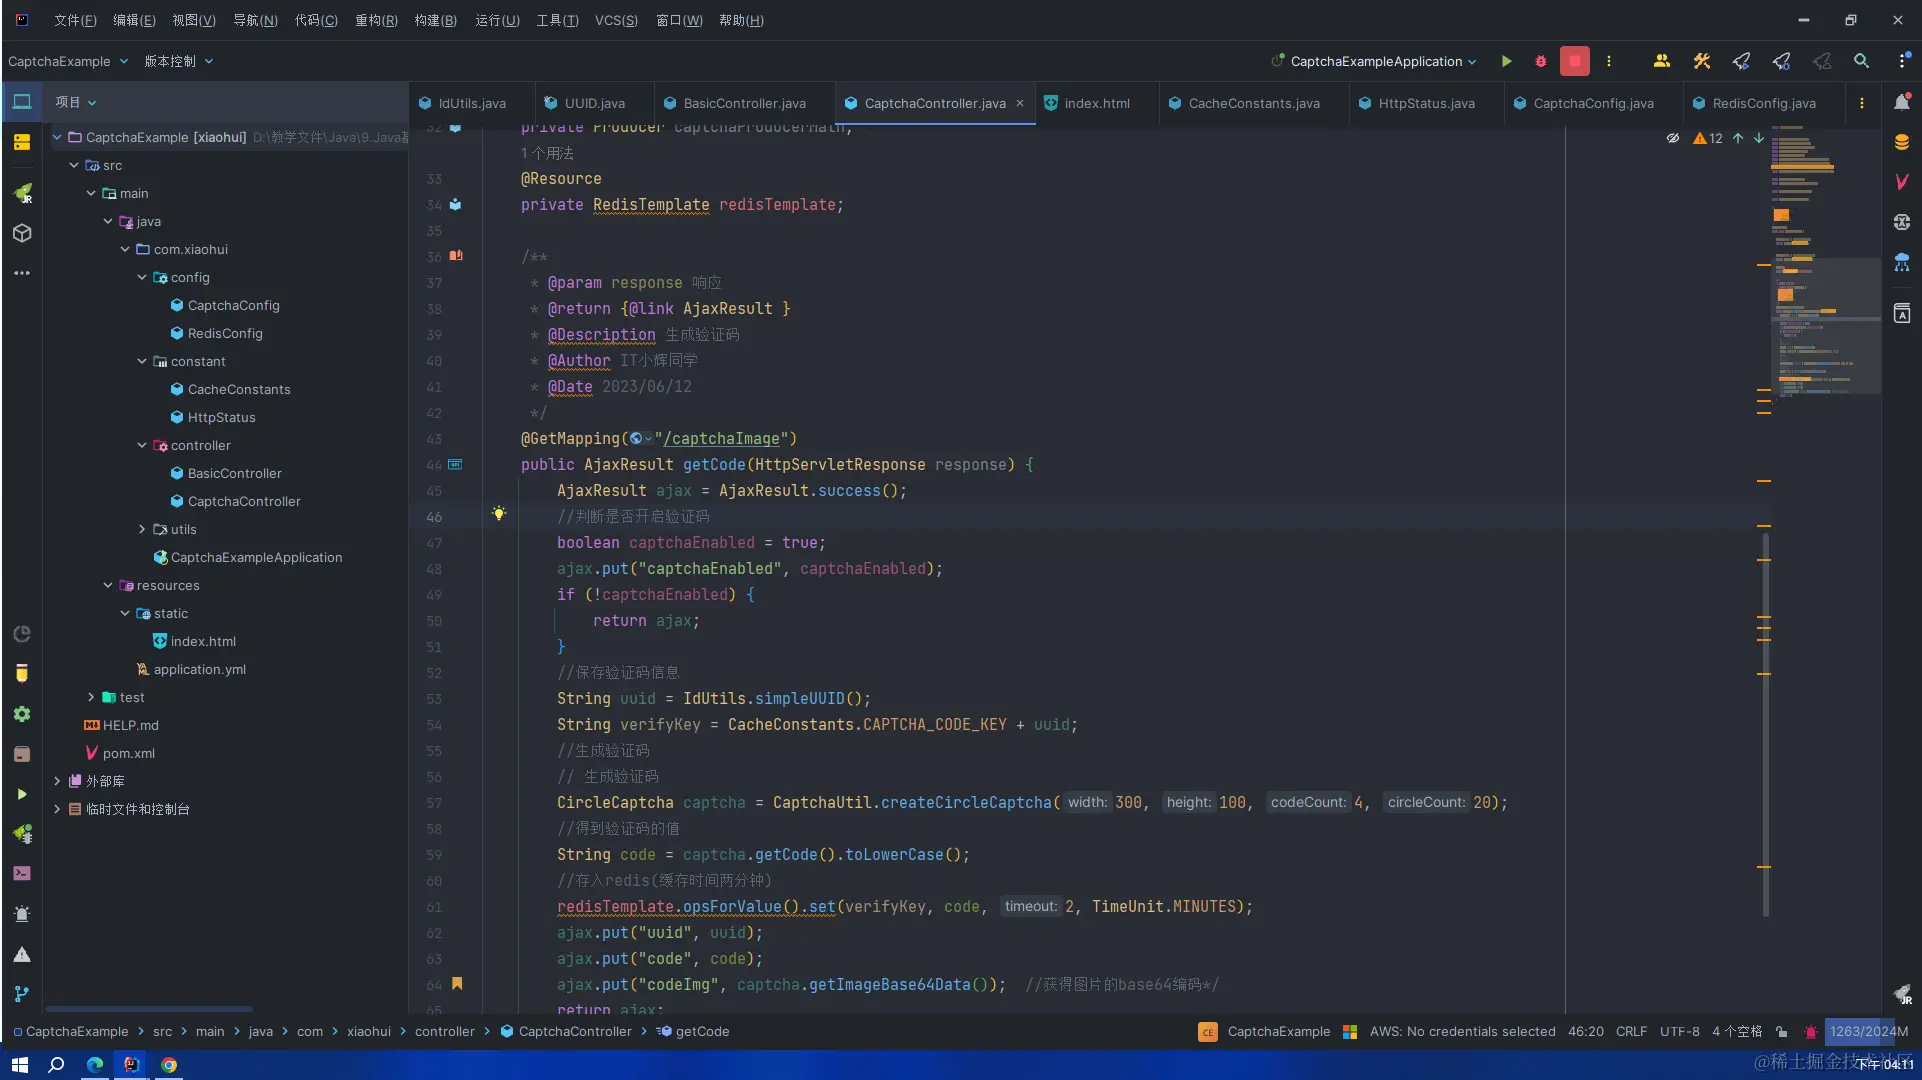Open the CaptchaExampleApplication run configuration dropdown
The width and height of the screenshot is (1922, 1080).
1376,61
